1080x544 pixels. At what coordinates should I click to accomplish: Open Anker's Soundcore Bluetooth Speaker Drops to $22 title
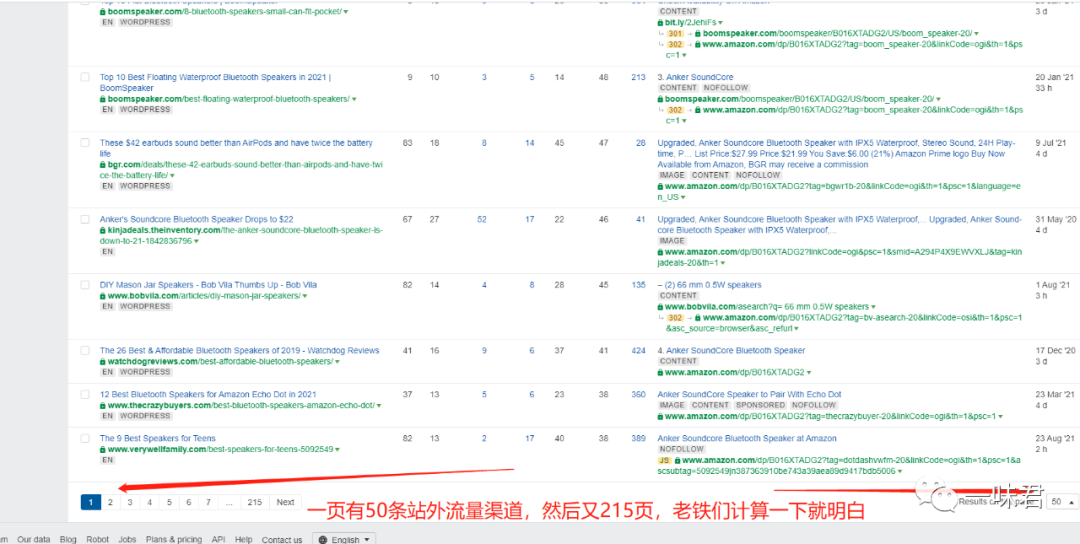coord(196,219)
